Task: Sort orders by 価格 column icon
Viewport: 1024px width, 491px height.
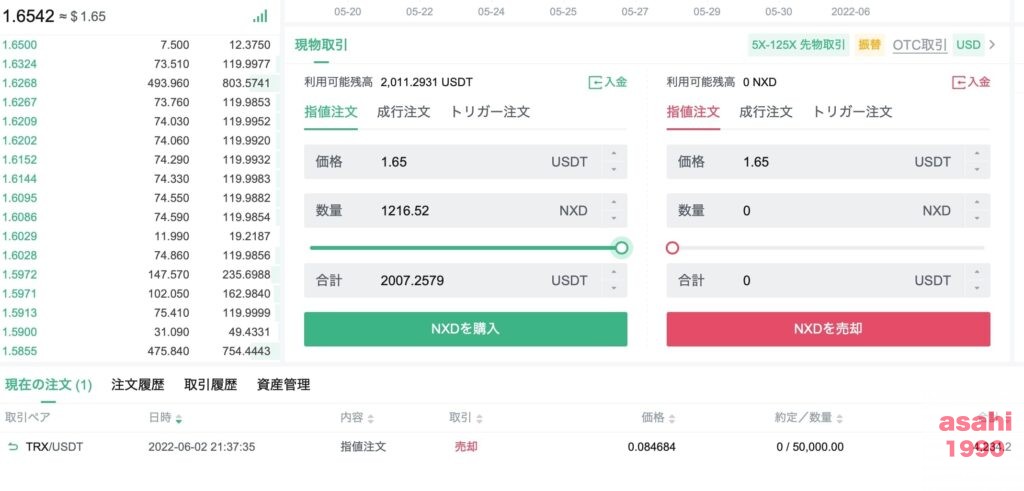Action: coord(672,419)
